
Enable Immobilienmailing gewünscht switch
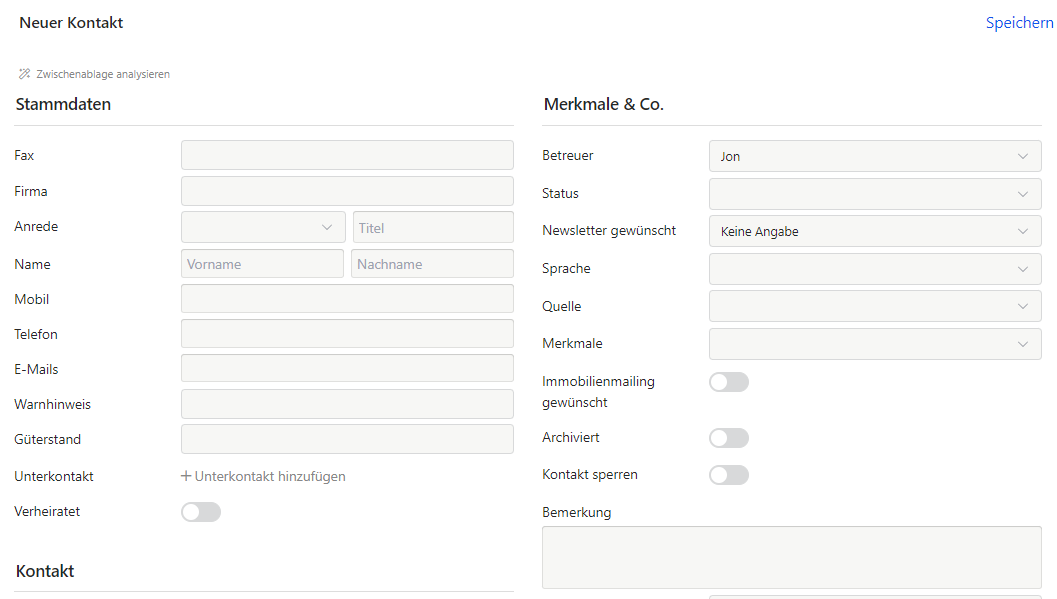(729, 382)
